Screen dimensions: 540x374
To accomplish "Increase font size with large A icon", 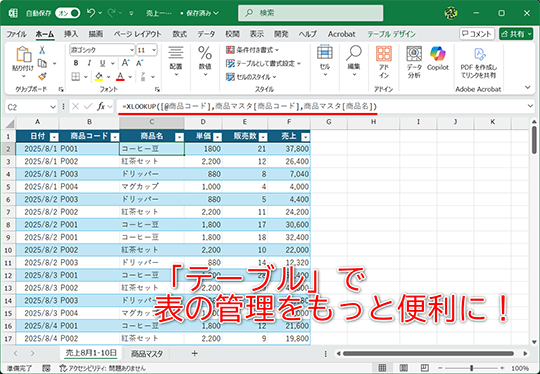I will [x=125, y=63].
